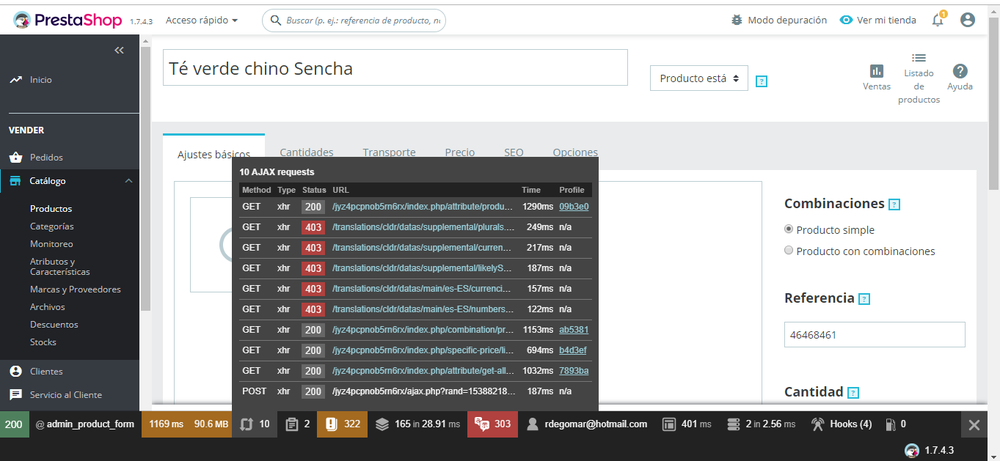The image size is (1000, 461).
Task: Open Servicio al Cliente in sidebar
Action: pyautogui.click(x=66, y=395)
